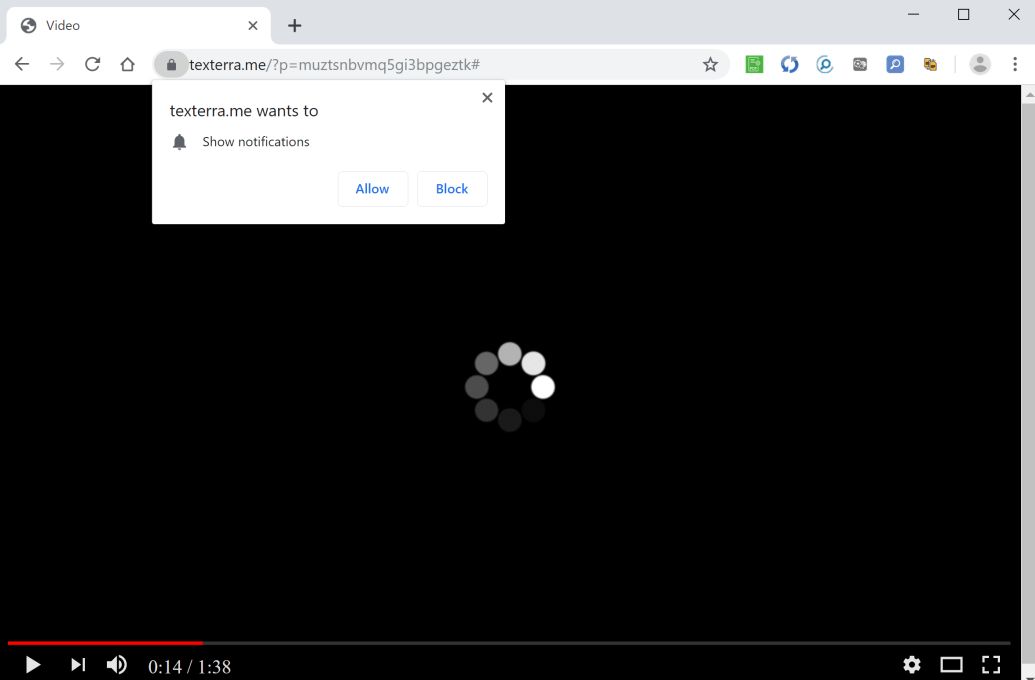Block notifications from texterra.me
Viewport: 1035px width, 680px height.
pos(452,189)
